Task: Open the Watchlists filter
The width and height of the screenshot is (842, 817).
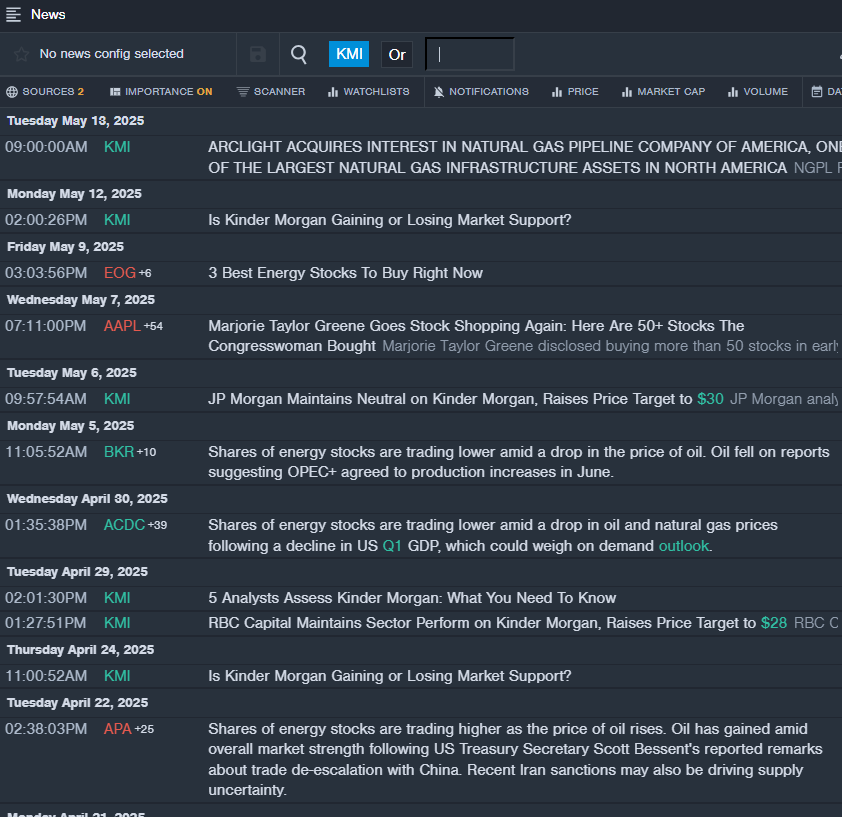Action: 368,92
